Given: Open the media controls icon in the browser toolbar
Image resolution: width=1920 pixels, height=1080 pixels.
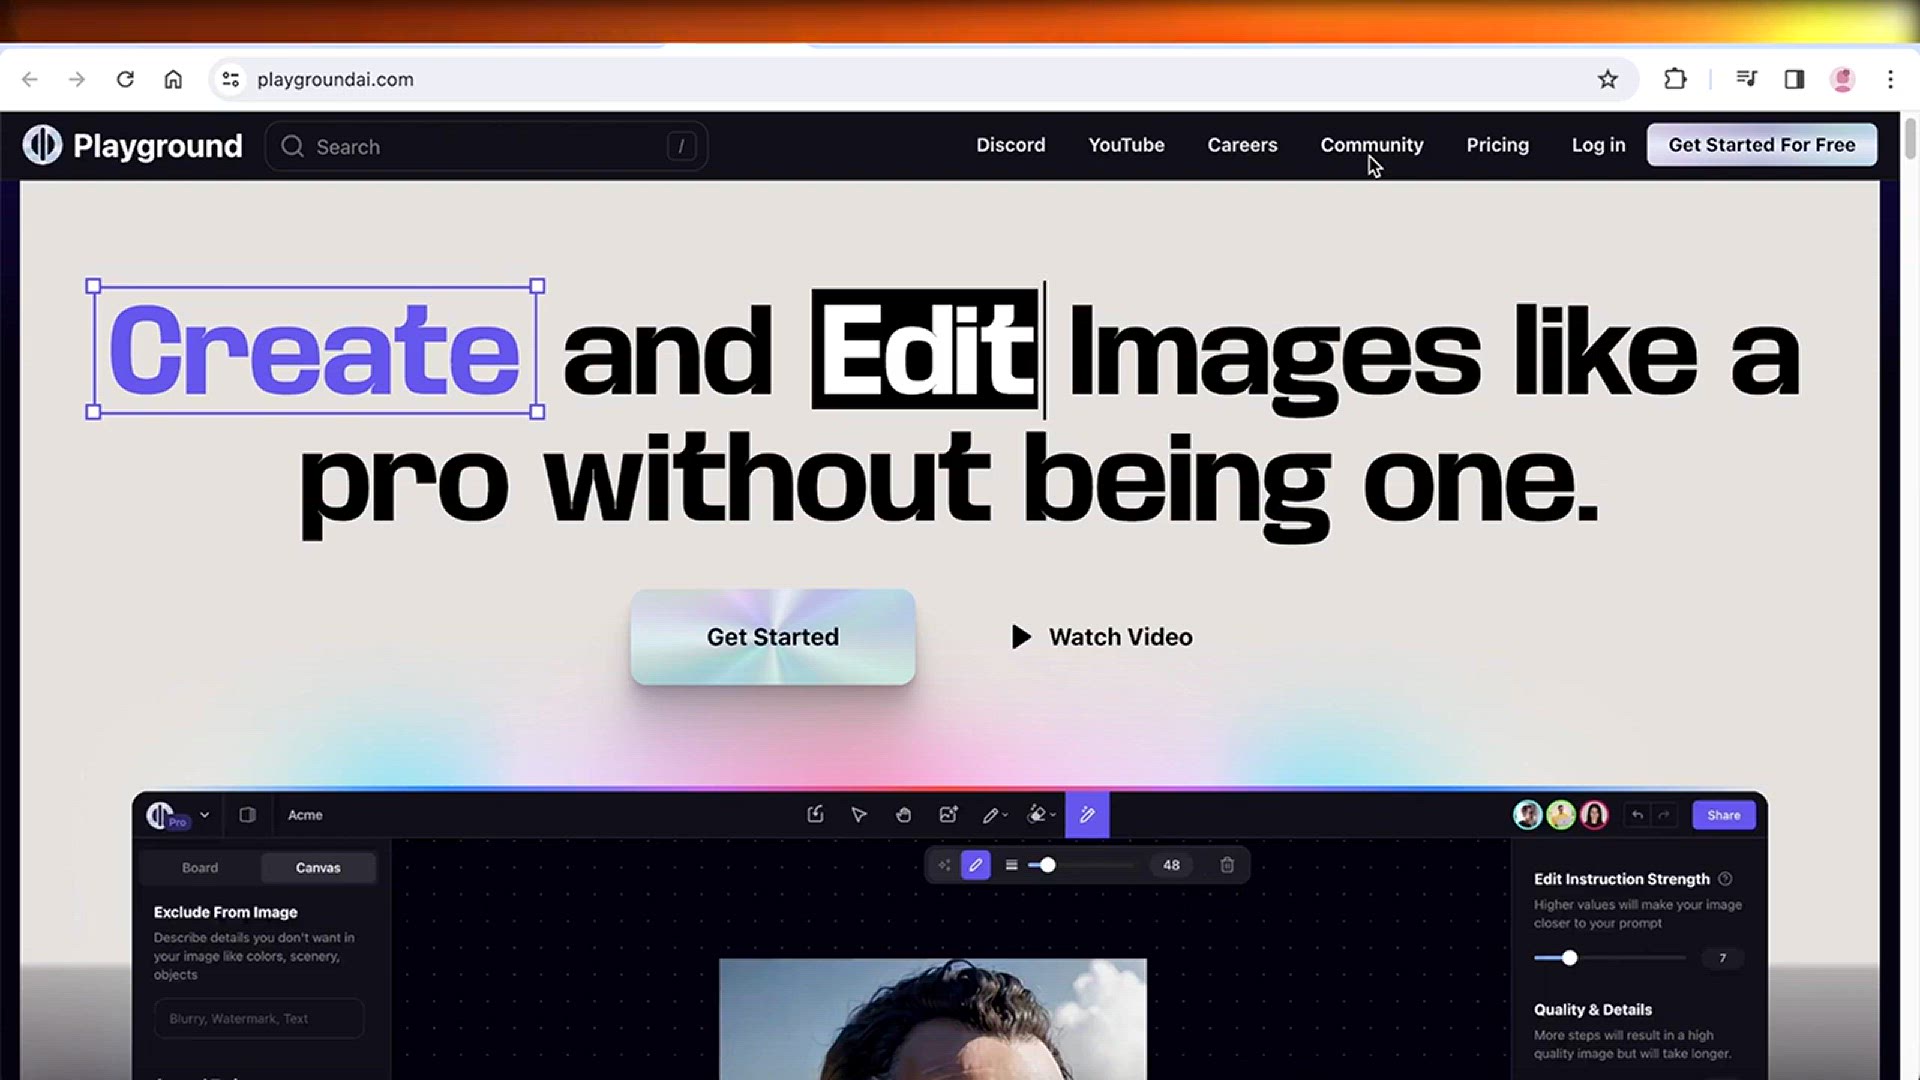Looking at the screenshot, I should [x=1747, y=79].
